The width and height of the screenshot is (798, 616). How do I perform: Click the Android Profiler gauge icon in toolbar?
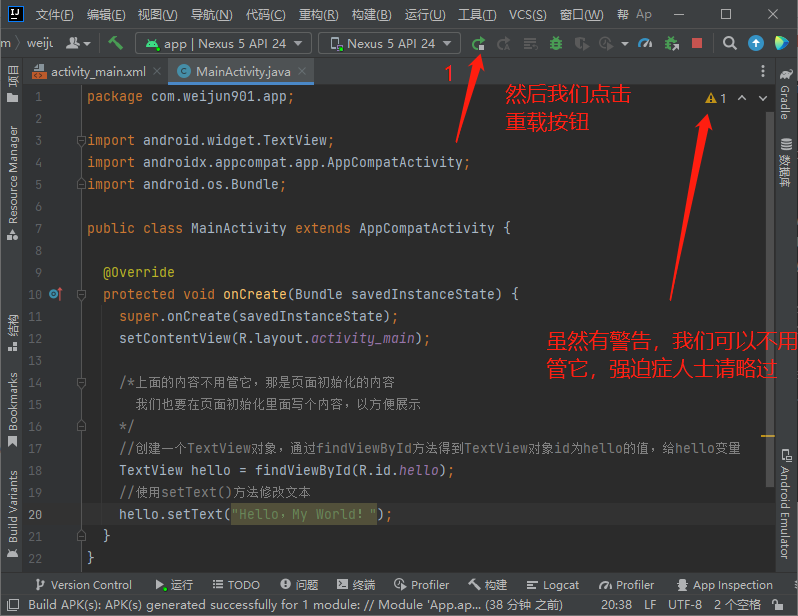point(645,44)
